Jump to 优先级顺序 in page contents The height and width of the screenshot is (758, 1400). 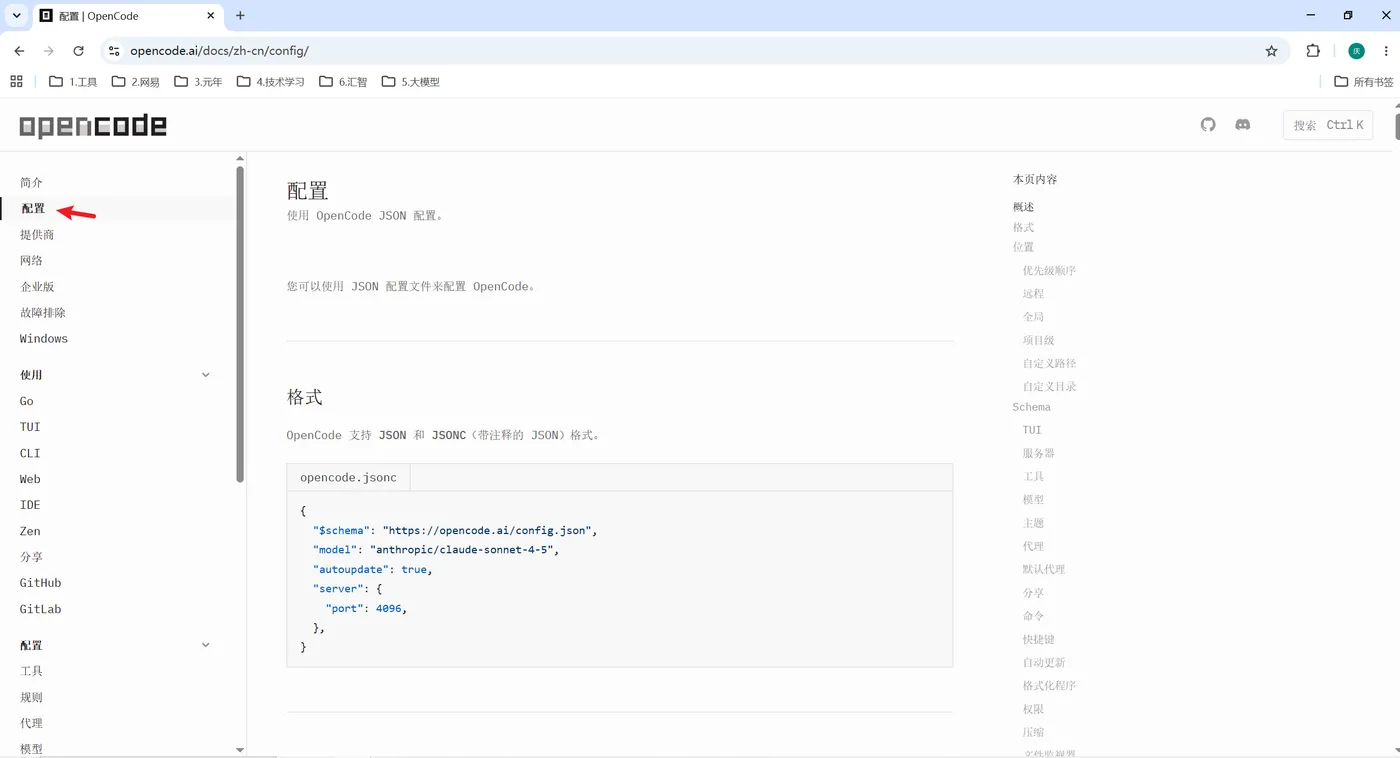point(1050,270)
